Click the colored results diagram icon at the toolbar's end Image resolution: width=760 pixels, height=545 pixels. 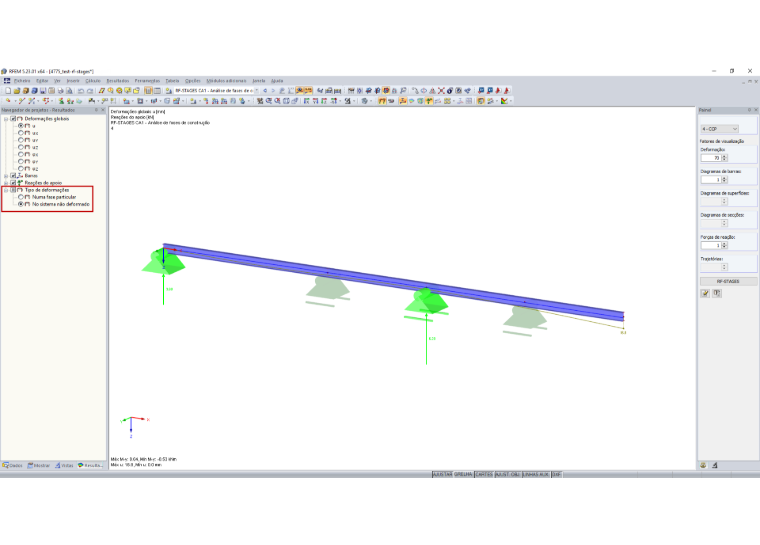tap(504, 101)
